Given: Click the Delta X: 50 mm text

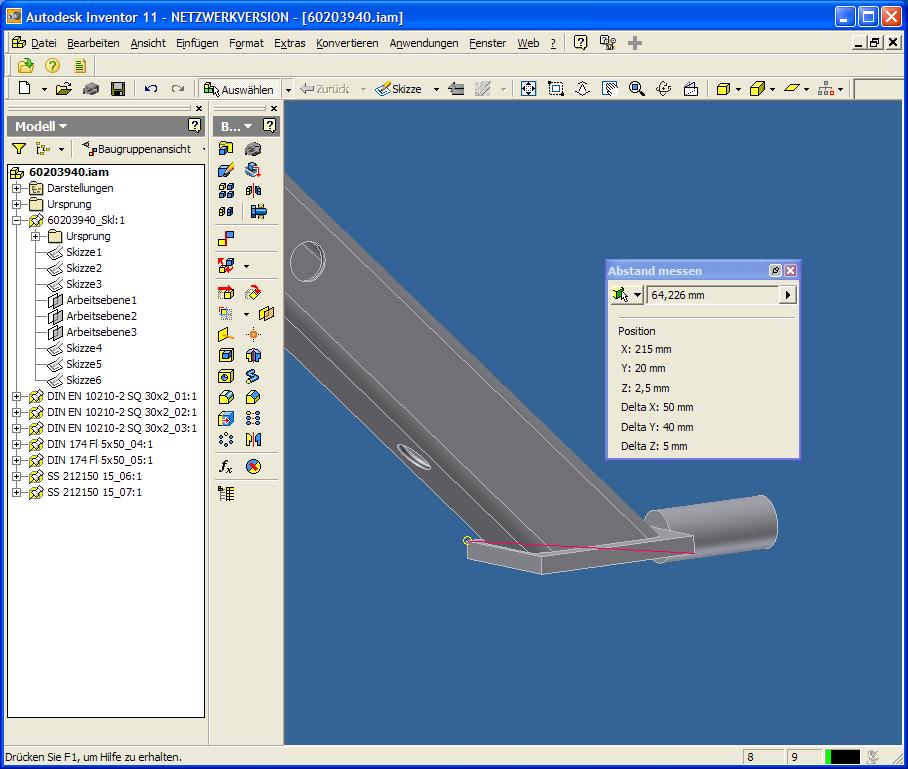Looking at the screenshot, I should coord(657,407).
